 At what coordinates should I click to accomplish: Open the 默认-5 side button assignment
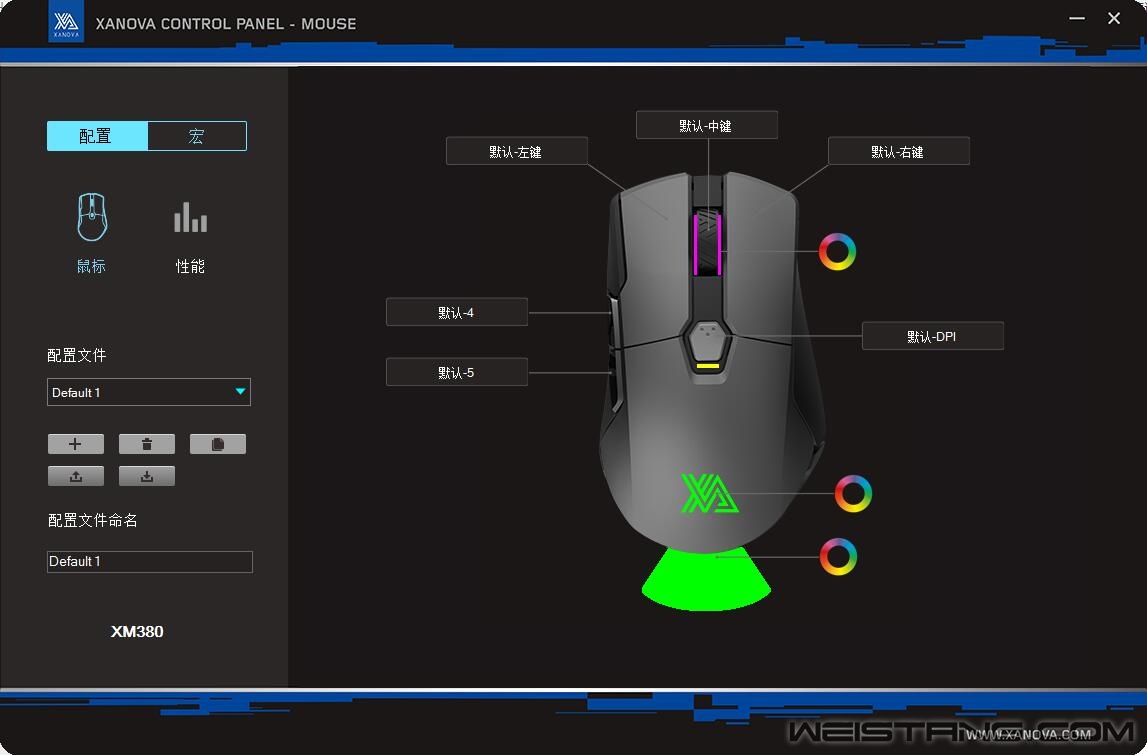point(456,373)
